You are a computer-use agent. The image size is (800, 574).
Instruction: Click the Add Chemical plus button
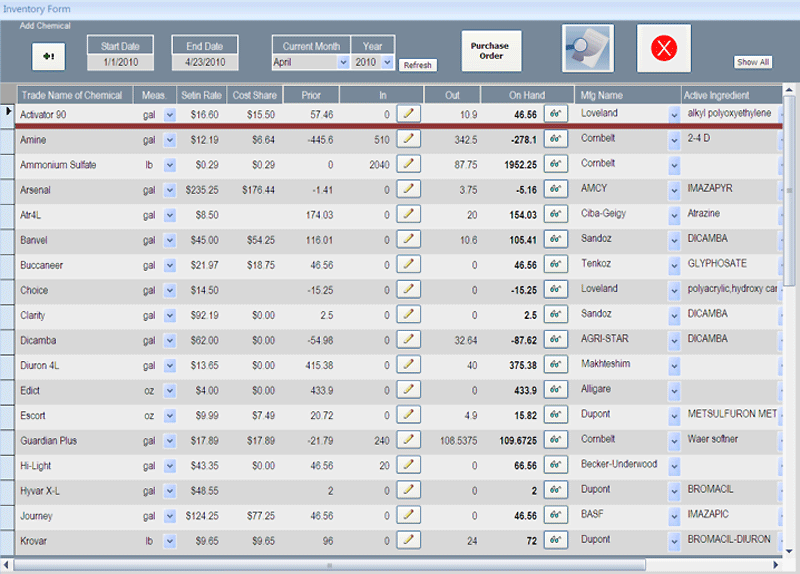48,56
